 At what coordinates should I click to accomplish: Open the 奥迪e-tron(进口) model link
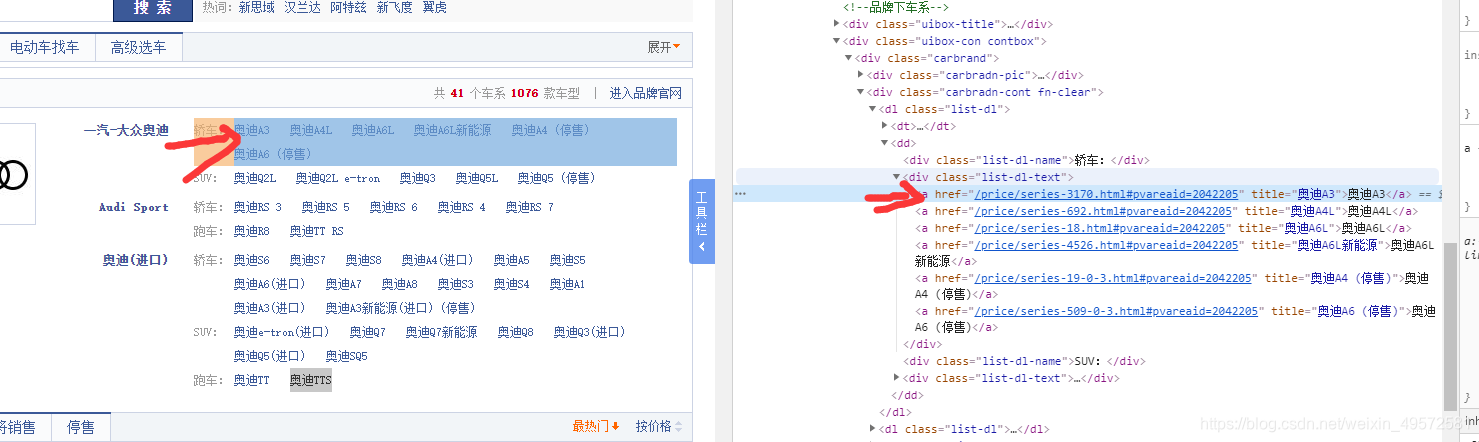point(282,332)
